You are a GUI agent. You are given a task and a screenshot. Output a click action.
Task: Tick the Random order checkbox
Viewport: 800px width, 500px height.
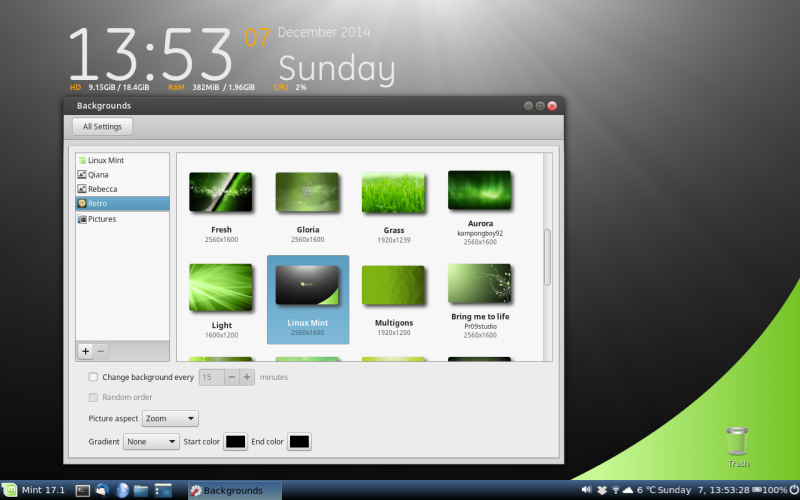click(x=93, y=397)
